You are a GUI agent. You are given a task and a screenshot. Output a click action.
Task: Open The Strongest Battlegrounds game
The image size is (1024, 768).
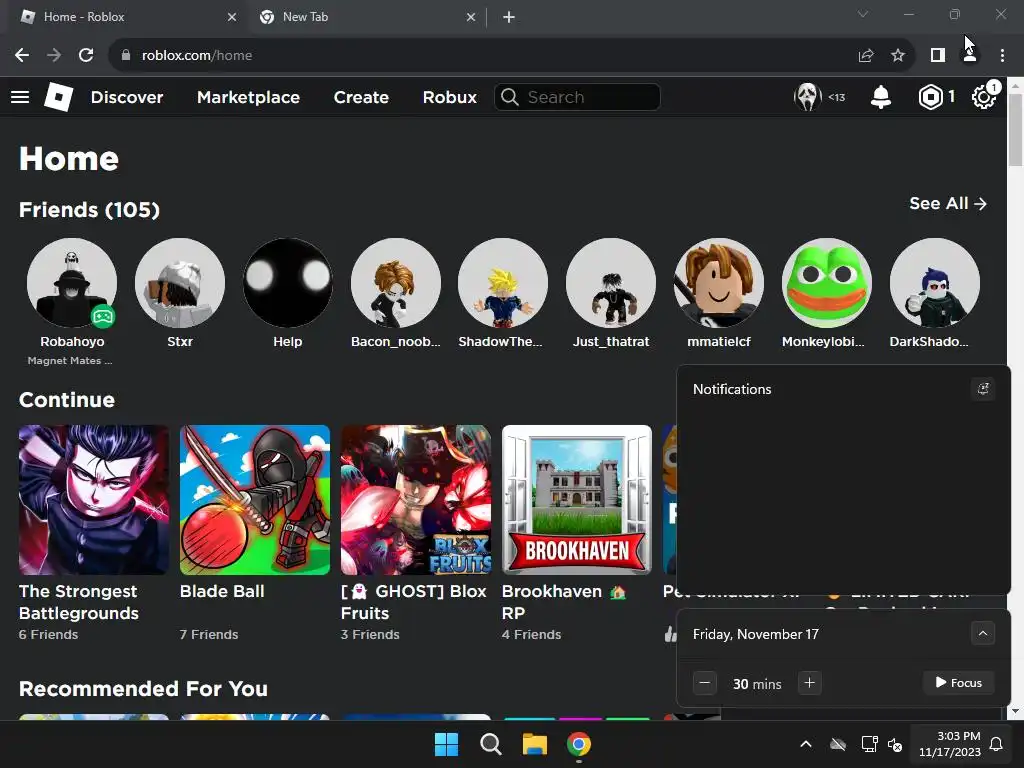pos(94,500)
